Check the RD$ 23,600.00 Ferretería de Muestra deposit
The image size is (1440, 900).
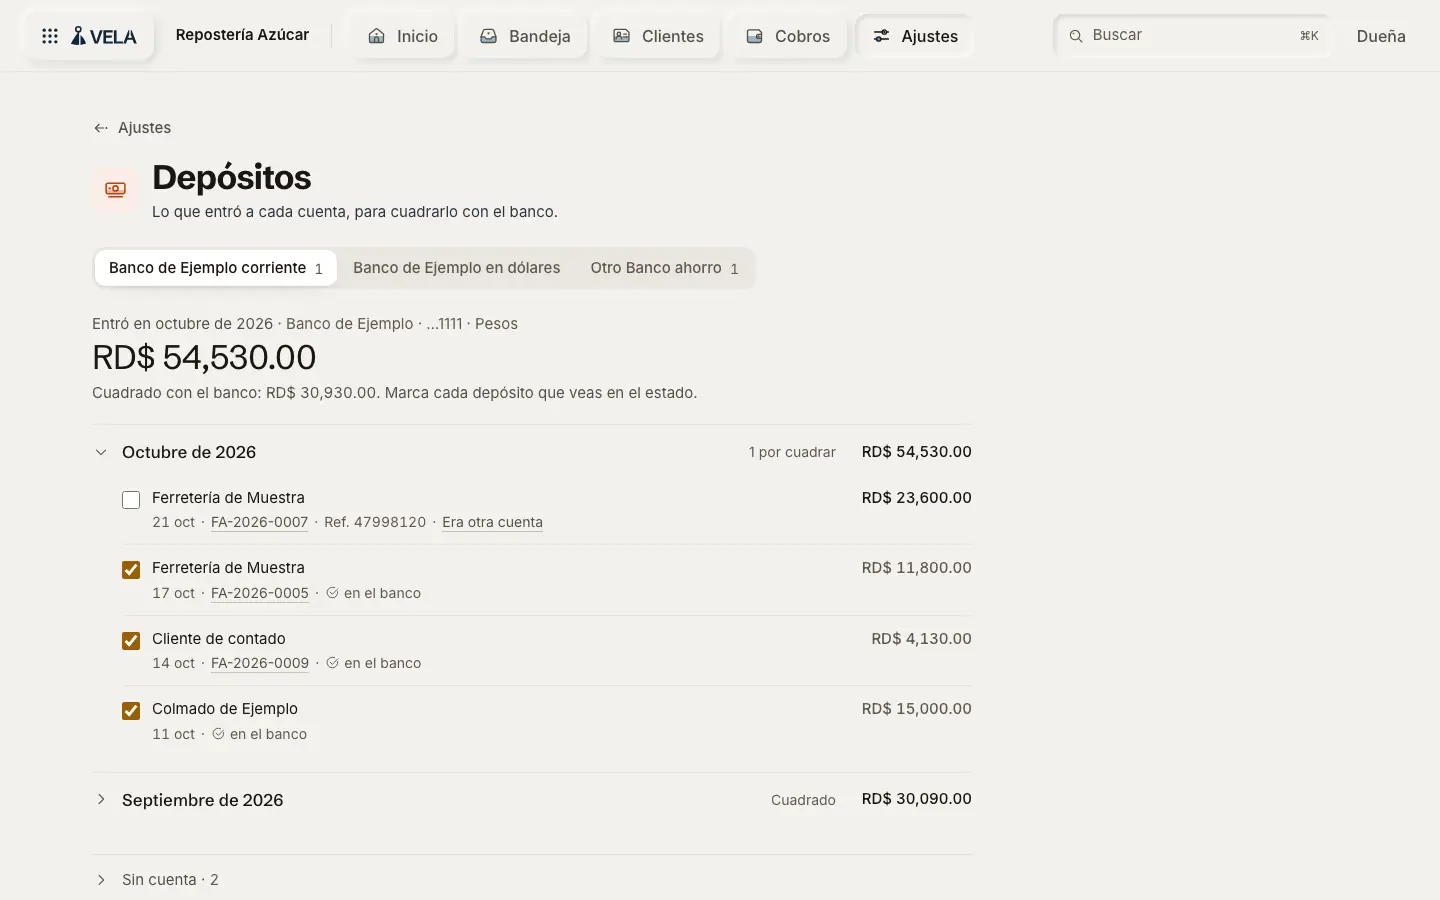[131, 499]
